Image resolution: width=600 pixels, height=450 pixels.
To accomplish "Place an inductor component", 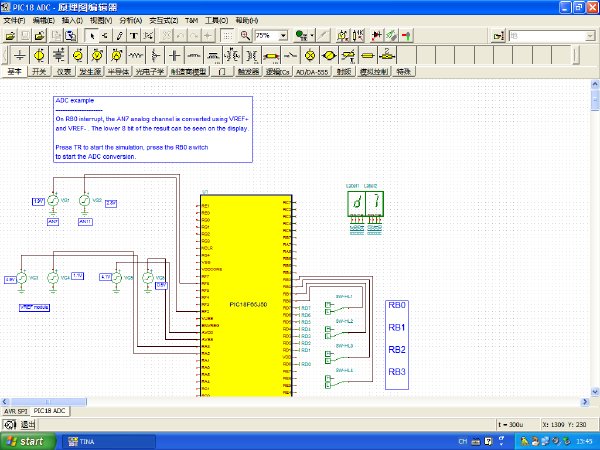I will coord(194,55).
